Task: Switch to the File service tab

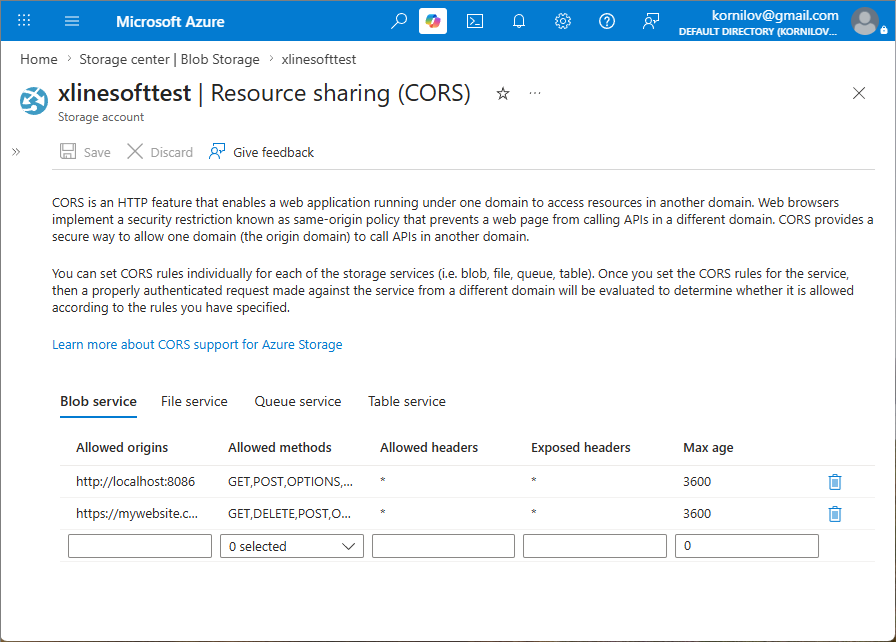Action: (x=194, y=402)
